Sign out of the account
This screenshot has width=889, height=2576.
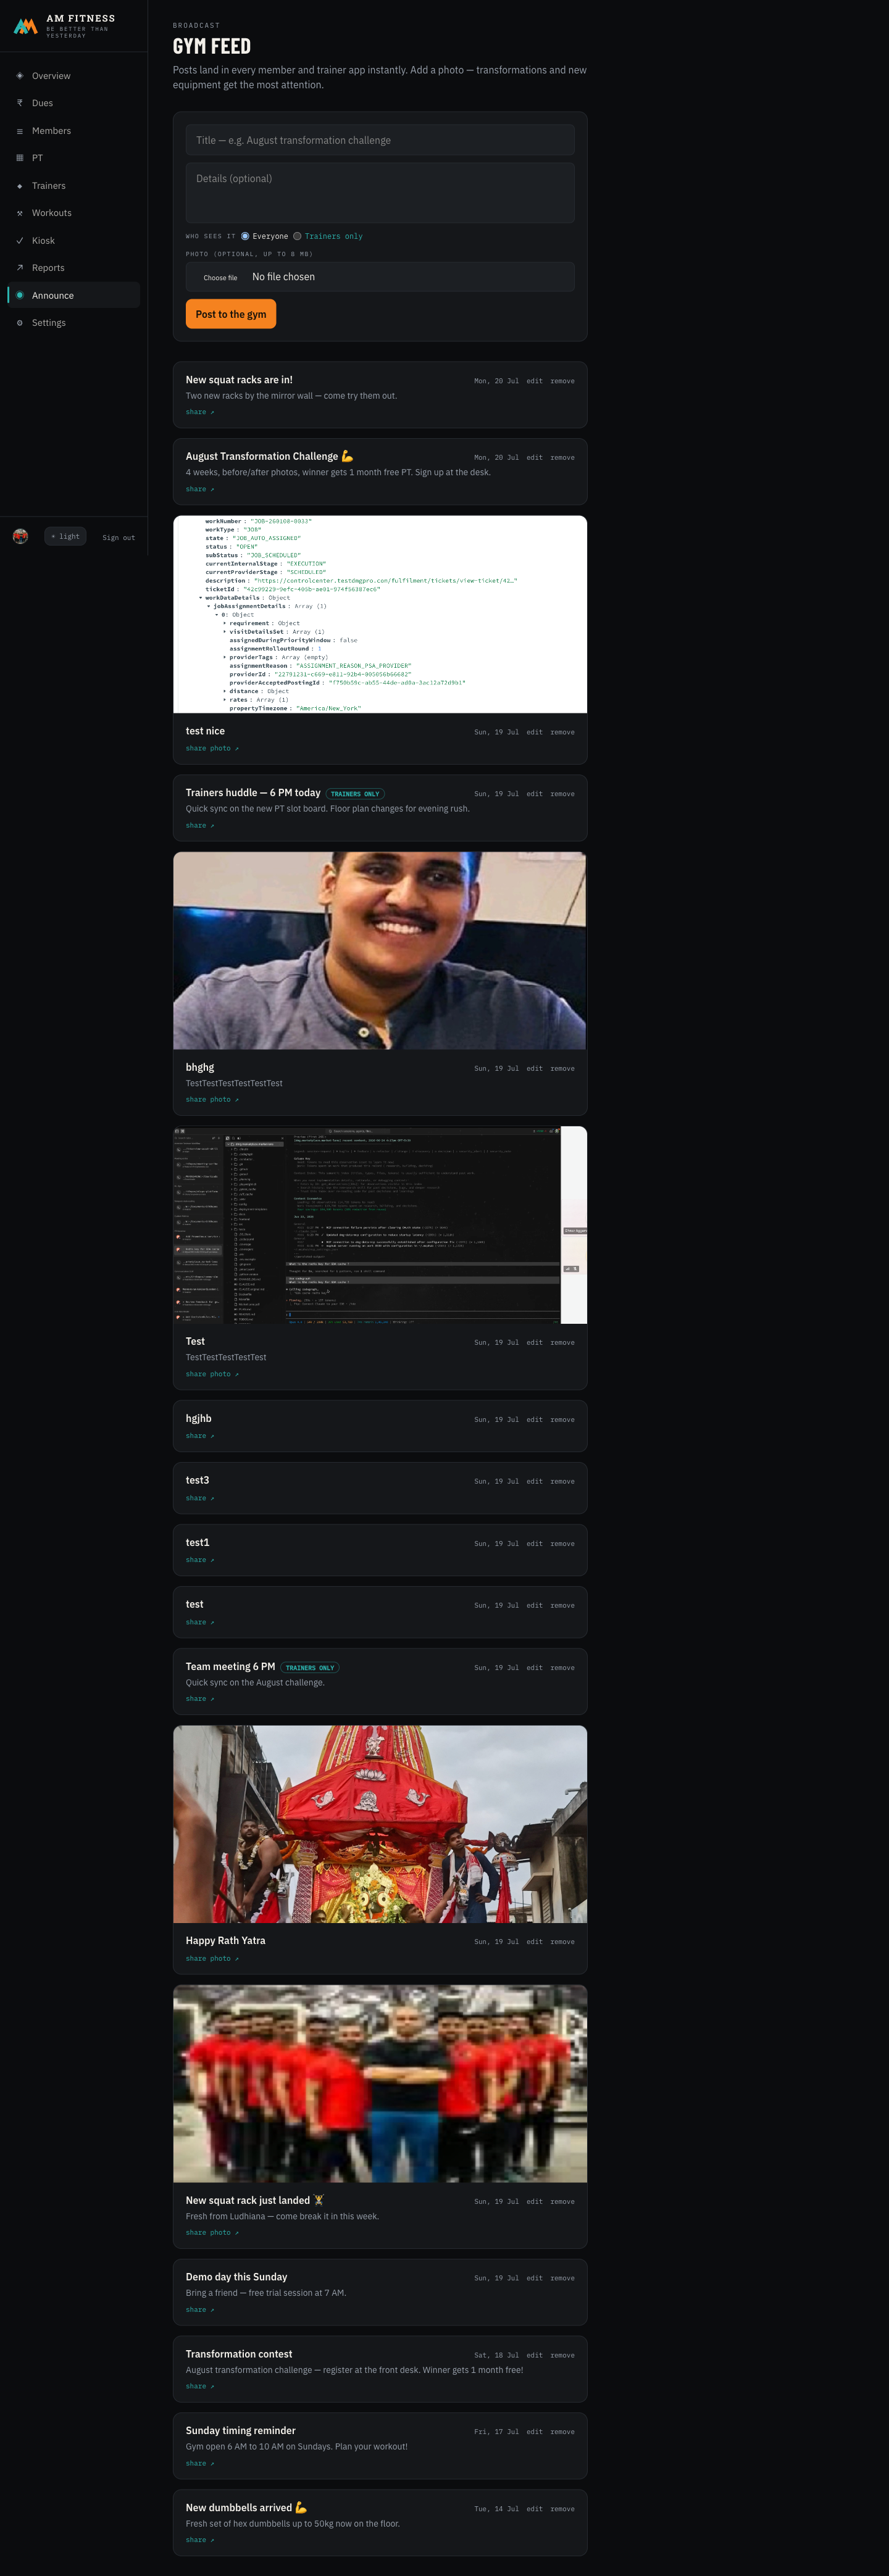[118, 537]
